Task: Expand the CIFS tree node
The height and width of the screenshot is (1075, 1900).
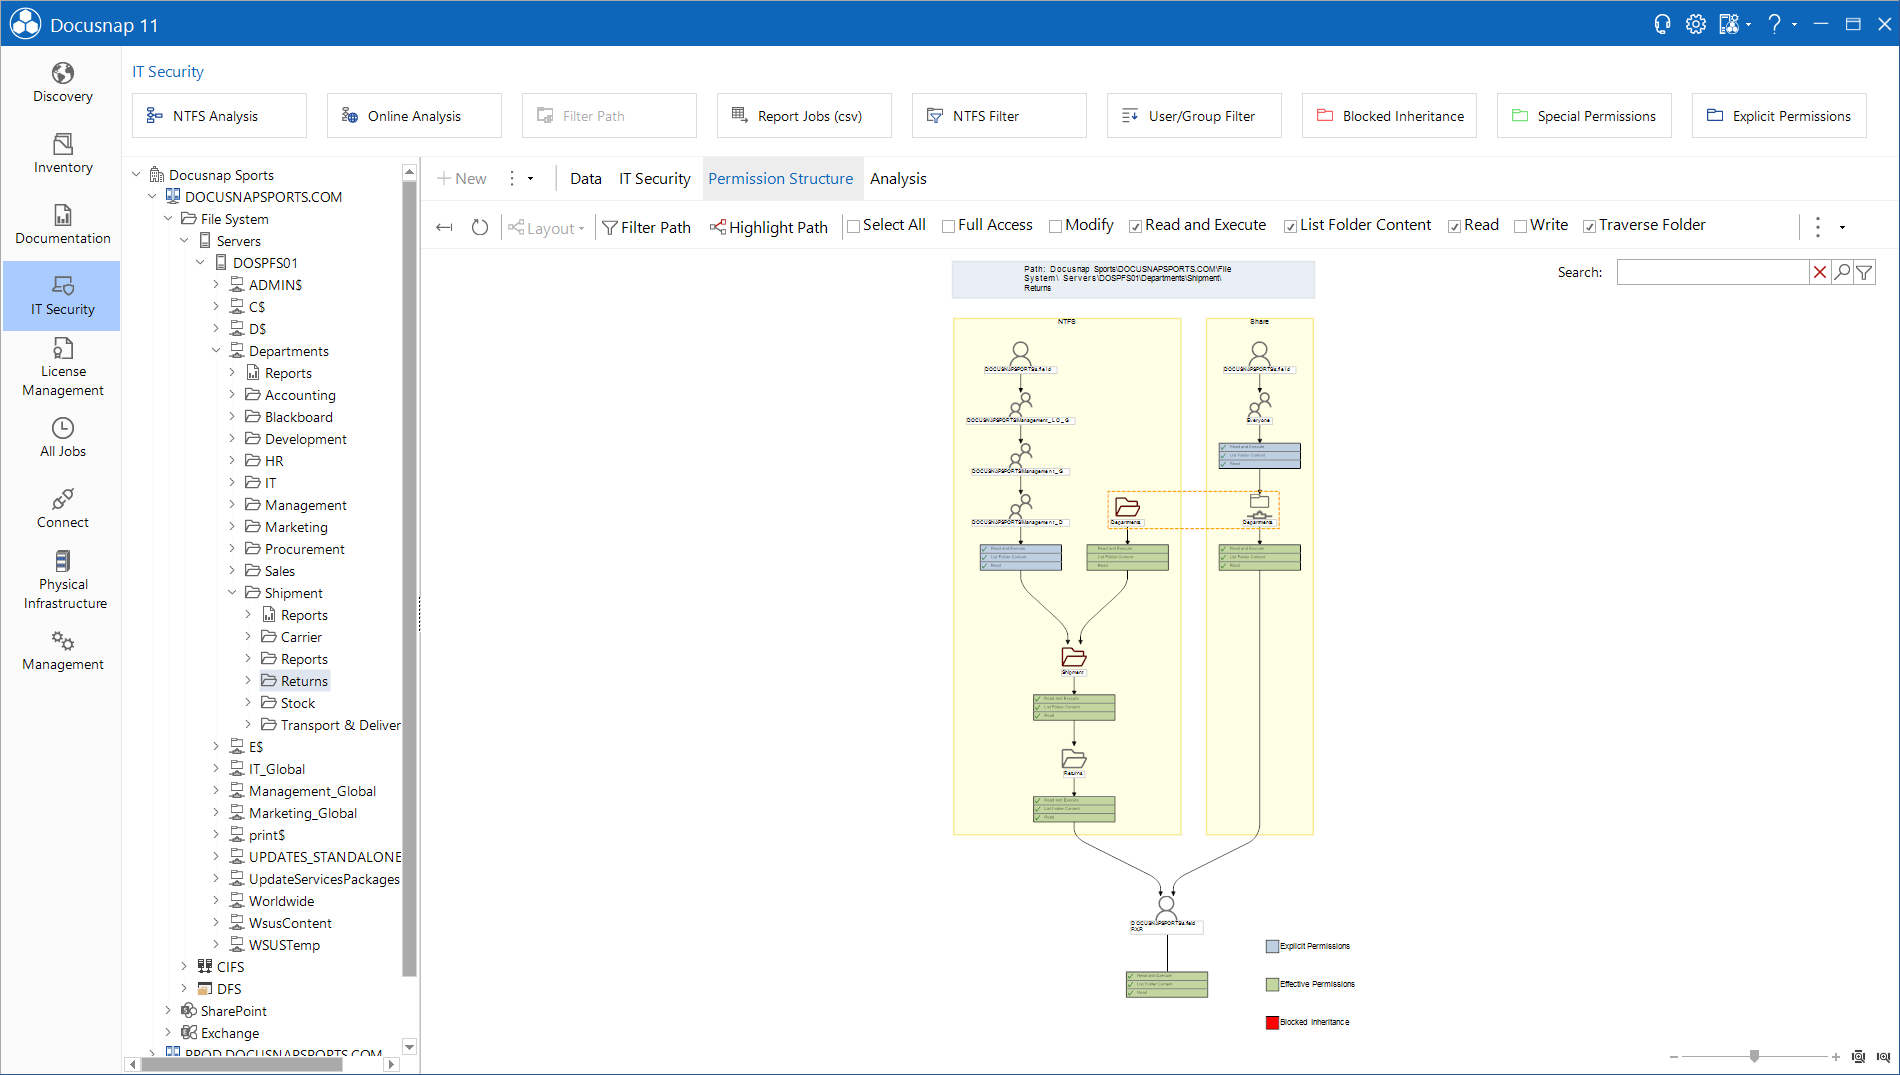Action: (184, 967)
